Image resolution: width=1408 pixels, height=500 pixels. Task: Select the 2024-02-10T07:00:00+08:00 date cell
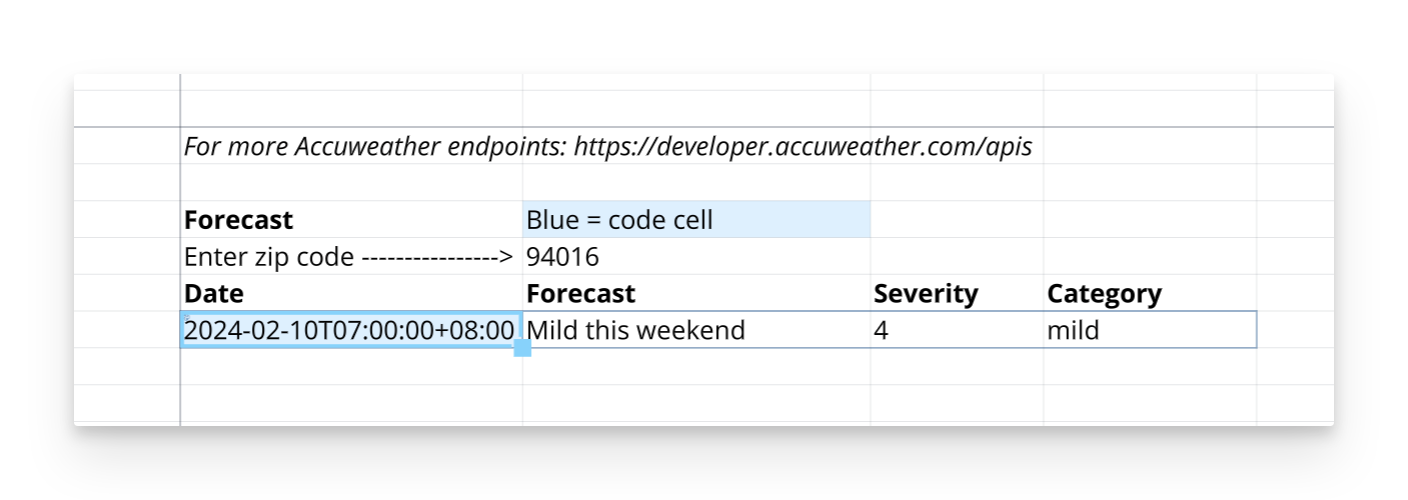click(350, 330)
